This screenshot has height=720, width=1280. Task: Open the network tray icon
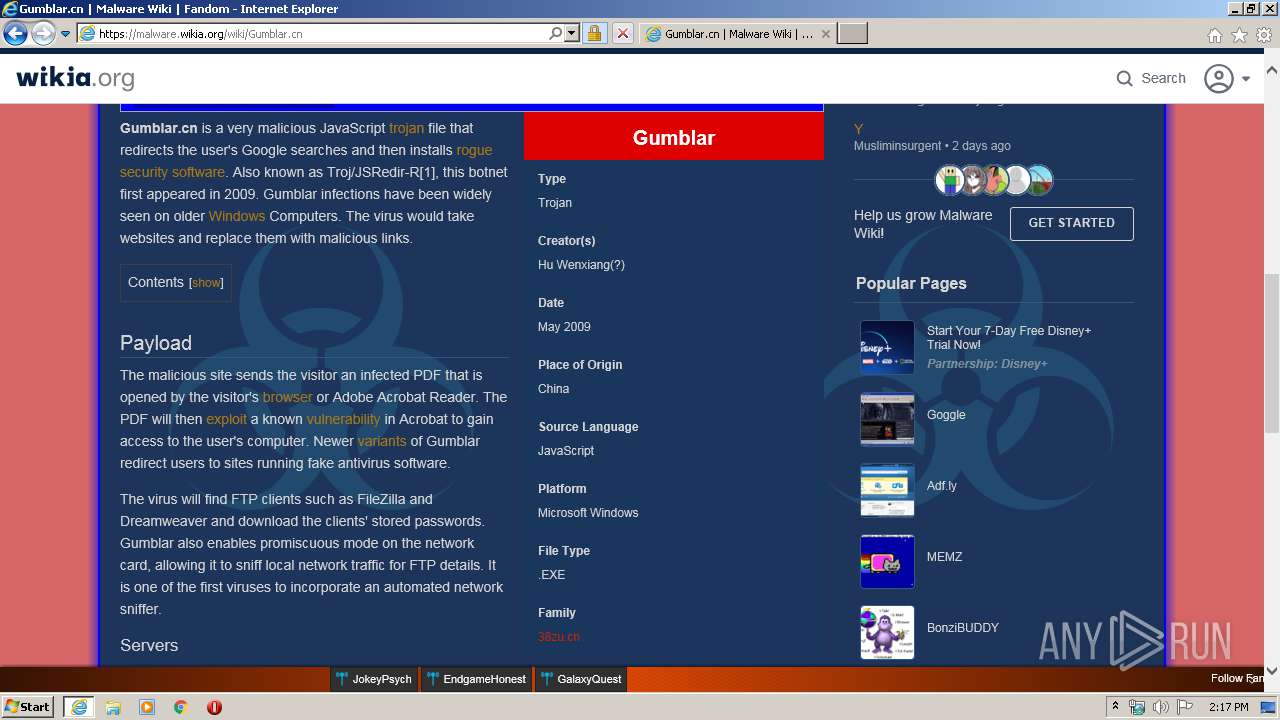tap(1137, 707)
